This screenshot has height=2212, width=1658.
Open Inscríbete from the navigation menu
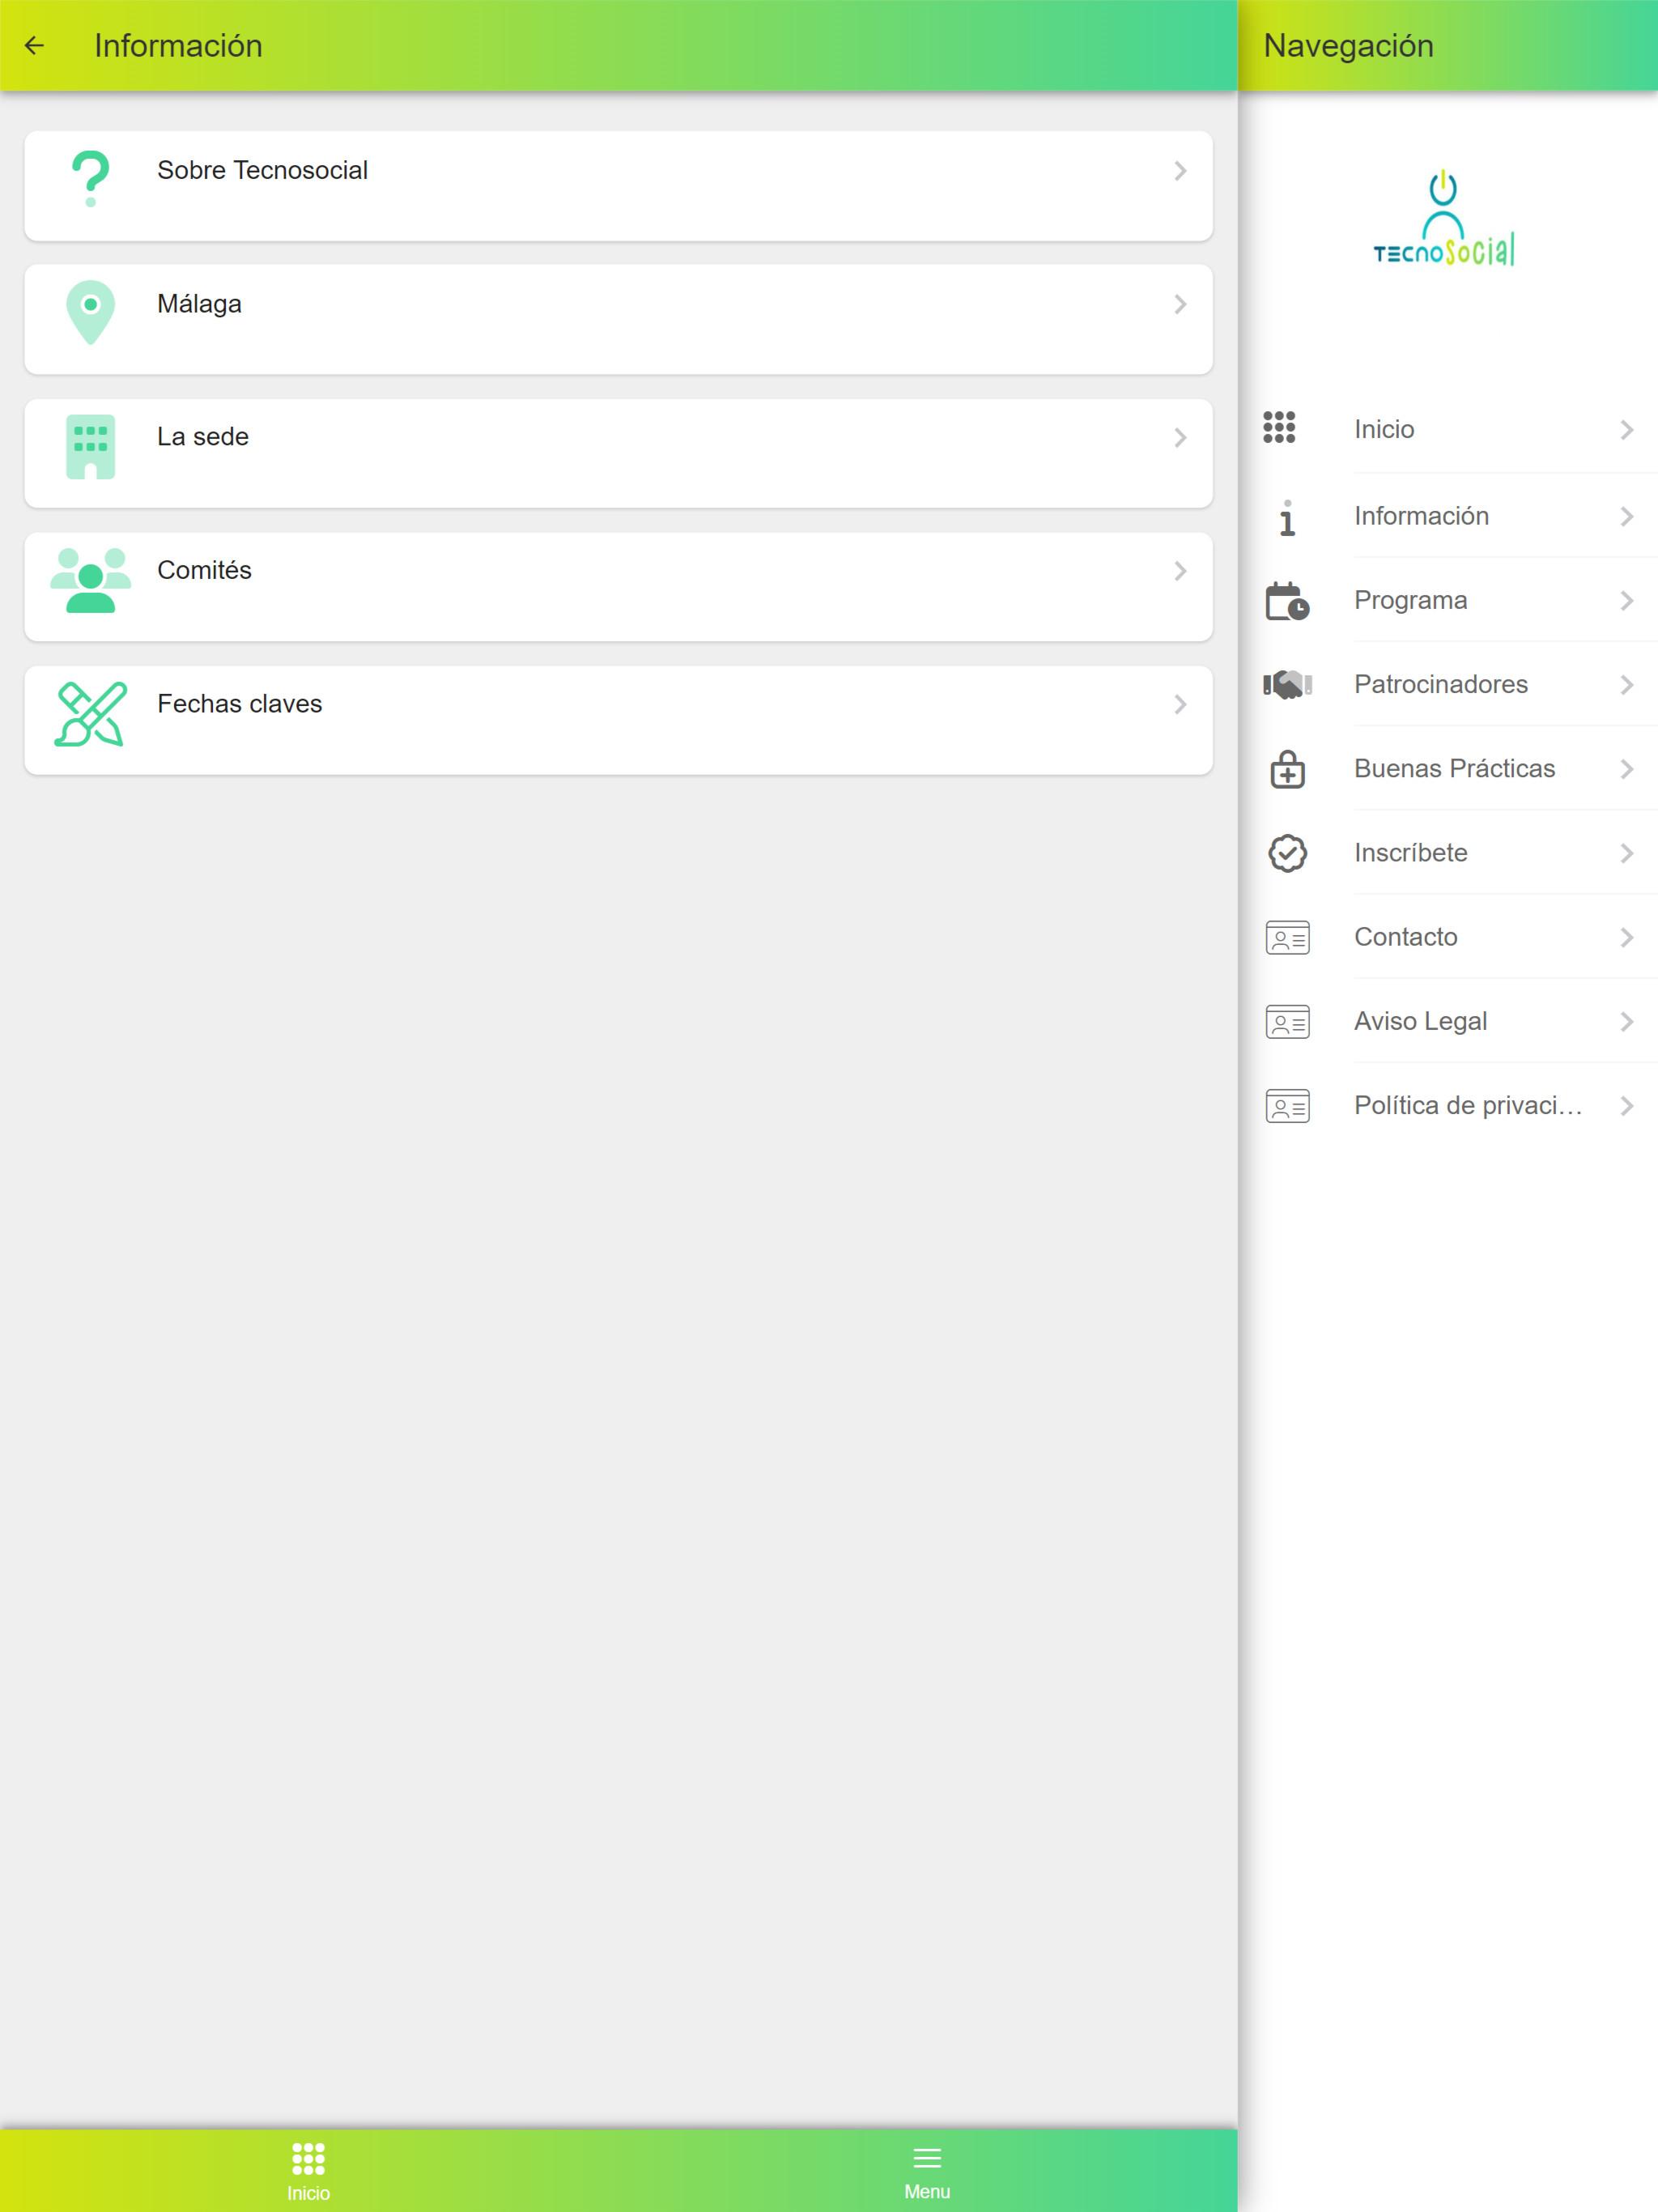1448,852
